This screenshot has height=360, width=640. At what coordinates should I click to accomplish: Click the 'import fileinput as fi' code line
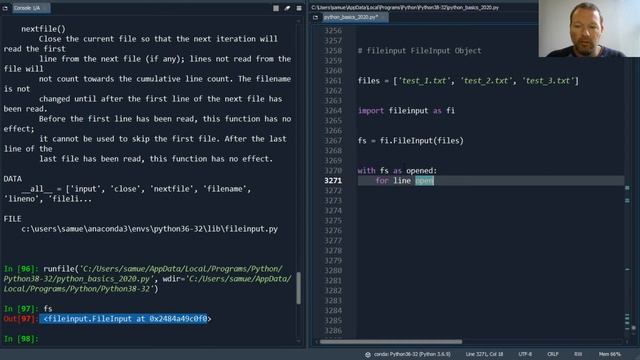pyautogui.click(x=406, y=111)
